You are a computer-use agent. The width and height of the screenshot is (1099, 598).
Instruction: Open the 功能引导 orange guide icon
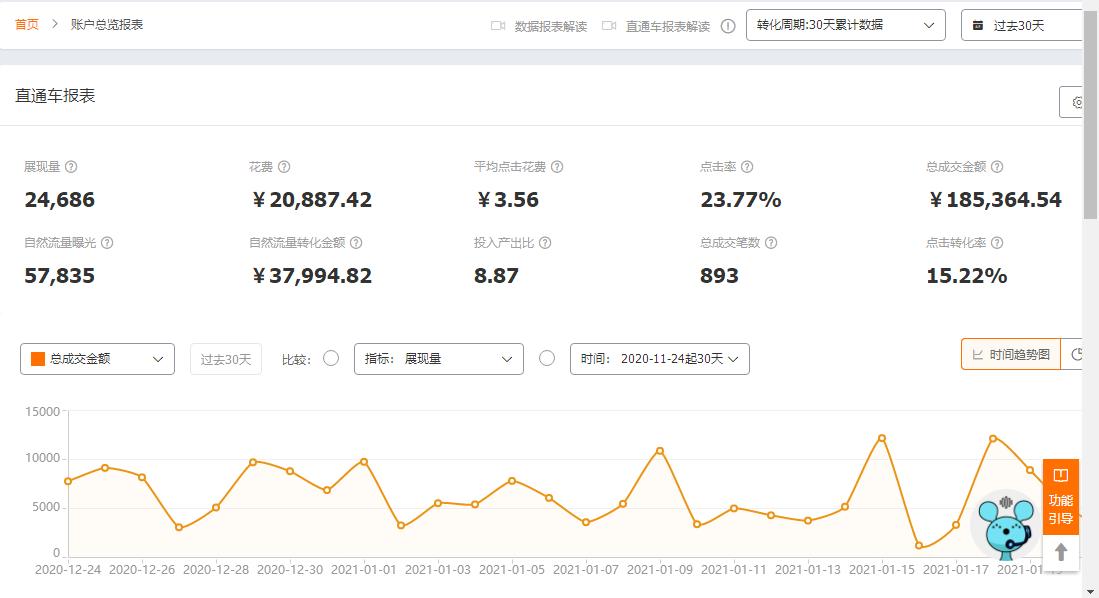[1061, 496]
